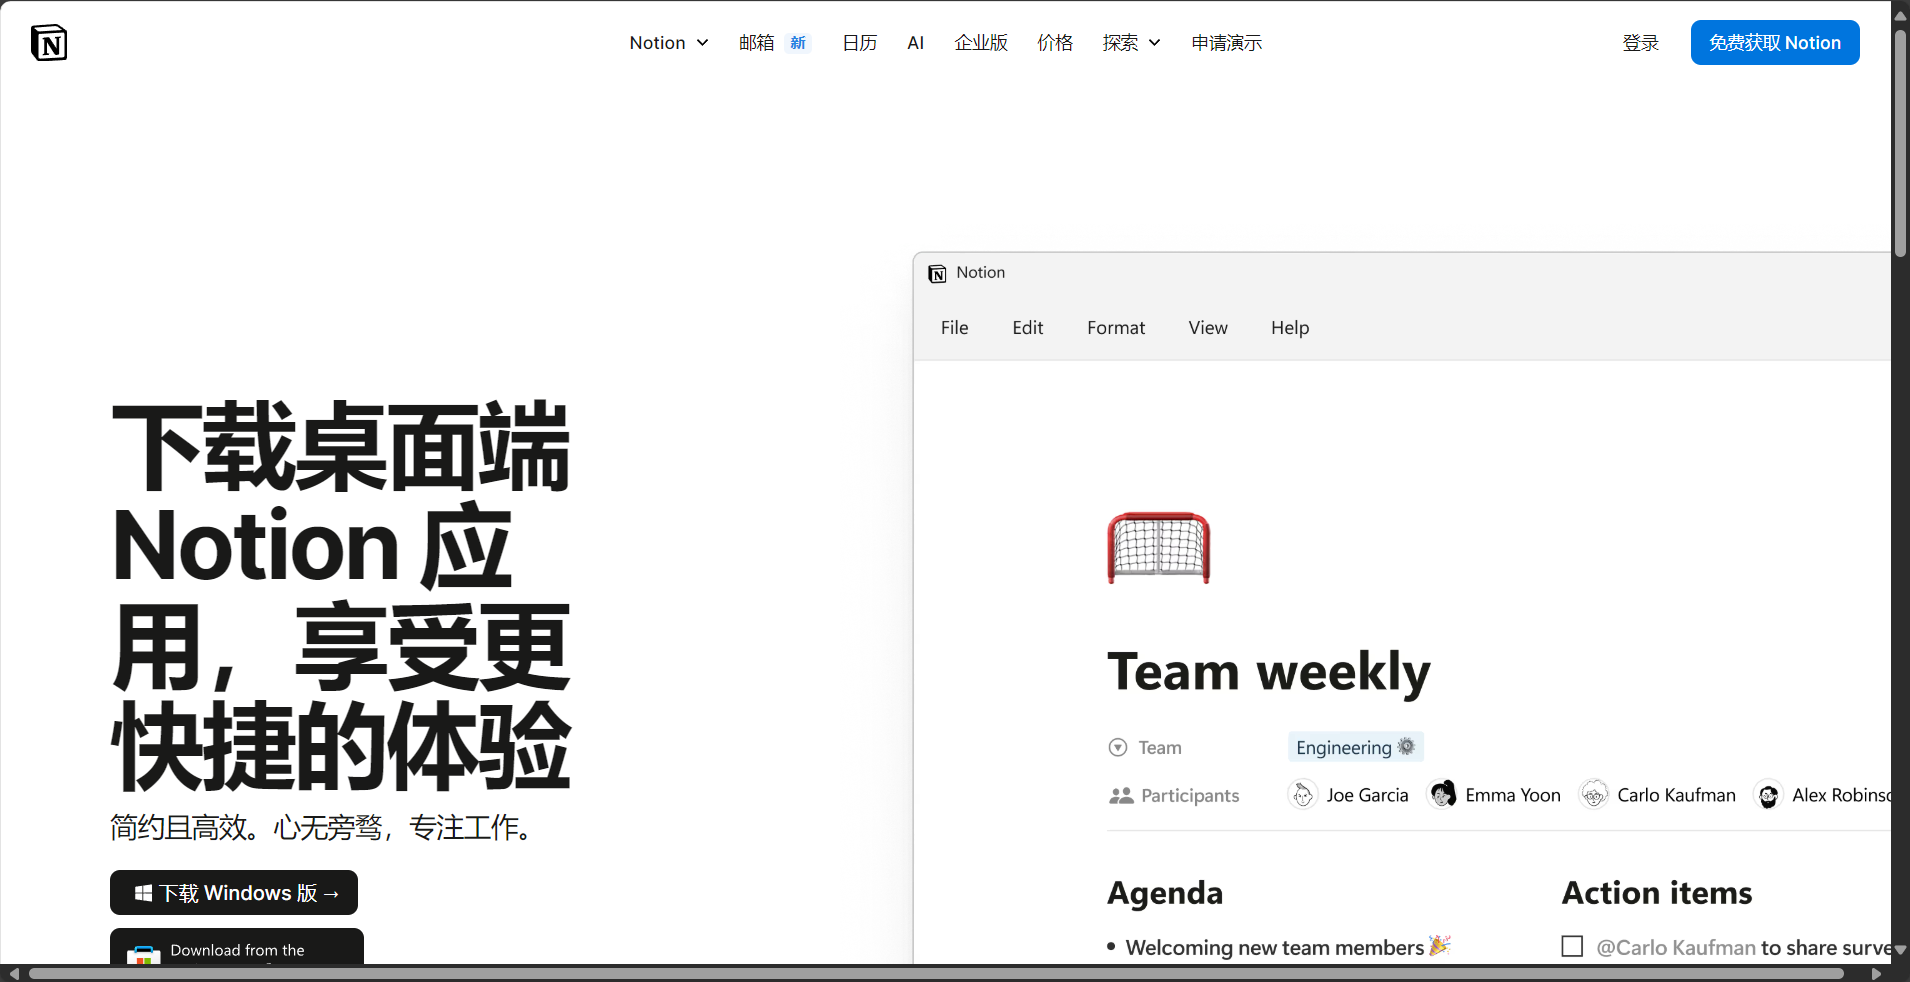
Task: Click the 申请演示 link
Action: 1227,43
